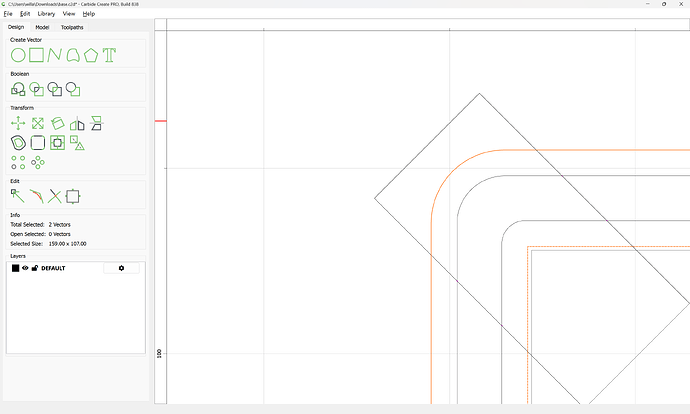This screenshot has width=690, height=414.
Task: Toggle the lock on DEFAULT layer
Action: [35, 268]
